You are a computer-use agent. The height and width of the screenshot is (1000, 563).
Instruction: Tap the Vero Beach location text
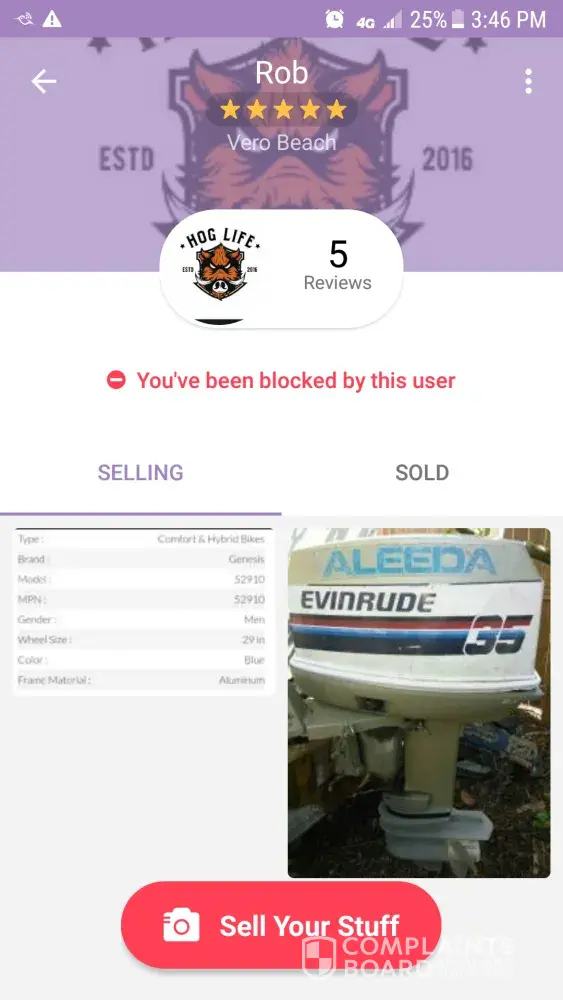click(x=282, y=142)
